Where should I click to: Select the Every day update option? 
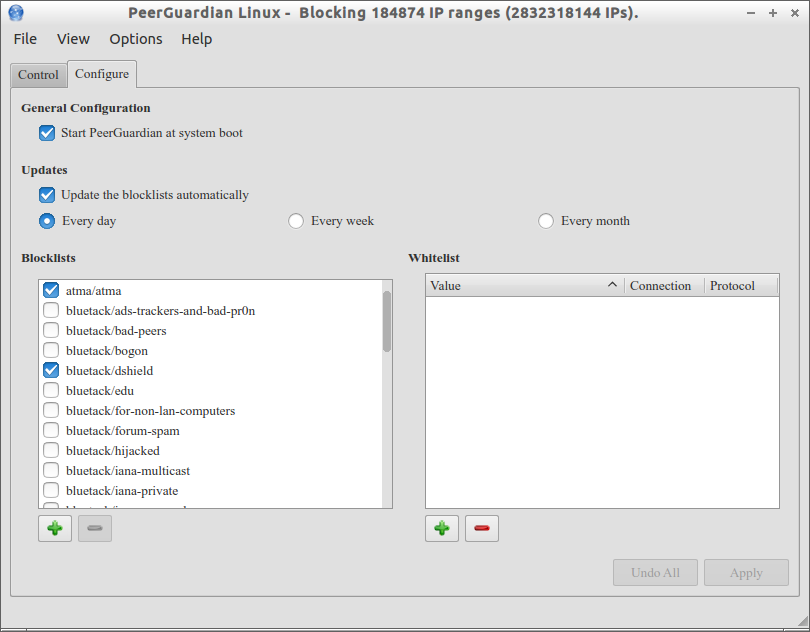(47, 221)
